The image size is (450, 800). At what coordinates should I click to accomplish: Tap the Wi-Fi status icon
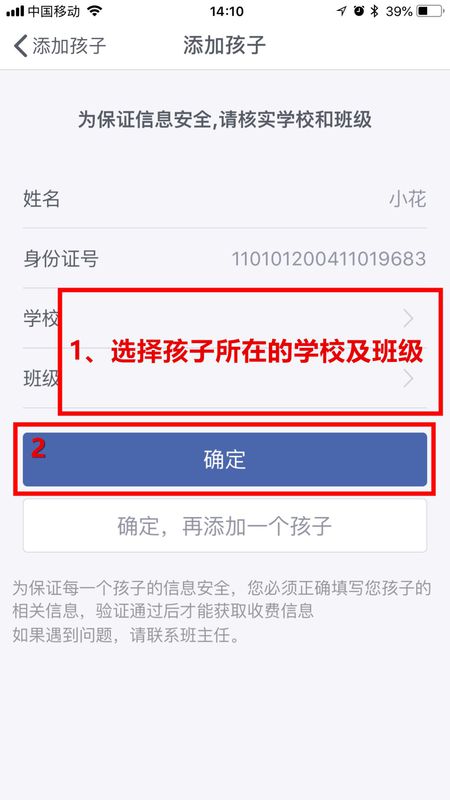pos(94,11)
